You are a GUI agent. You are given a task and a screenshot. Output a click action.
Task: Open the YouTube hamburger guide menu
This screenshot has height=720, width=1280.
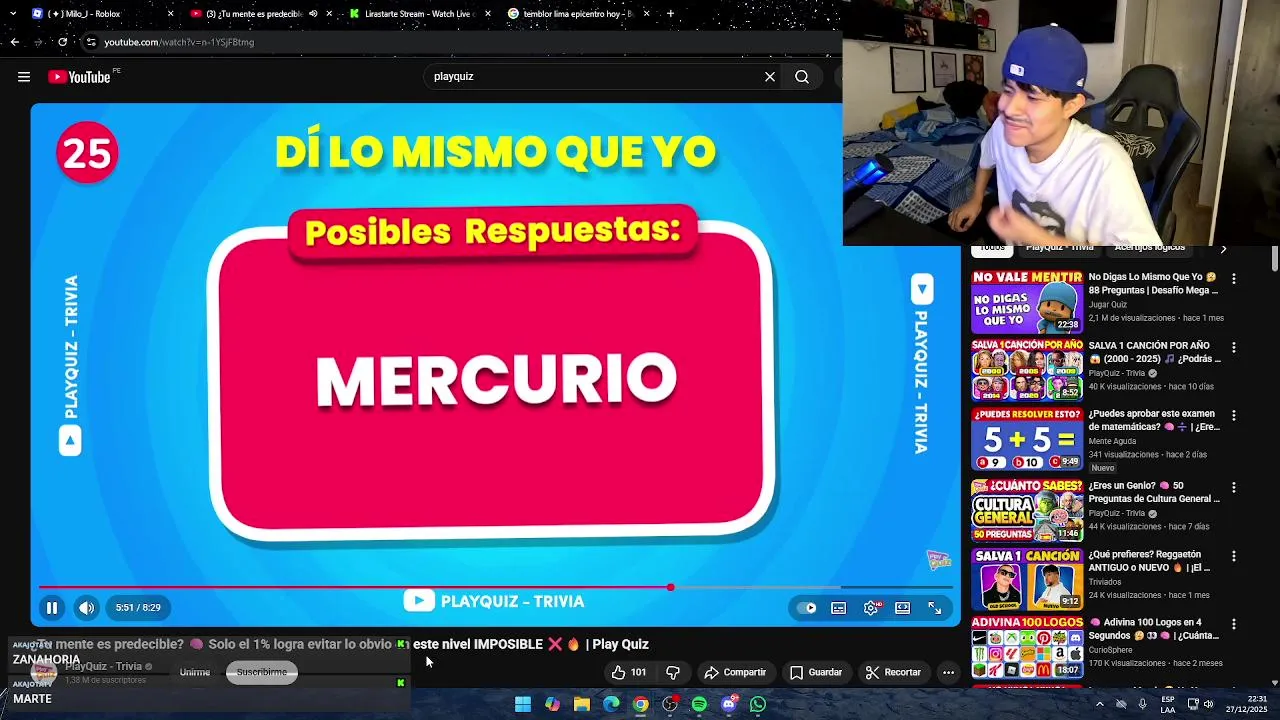point(24,77)
